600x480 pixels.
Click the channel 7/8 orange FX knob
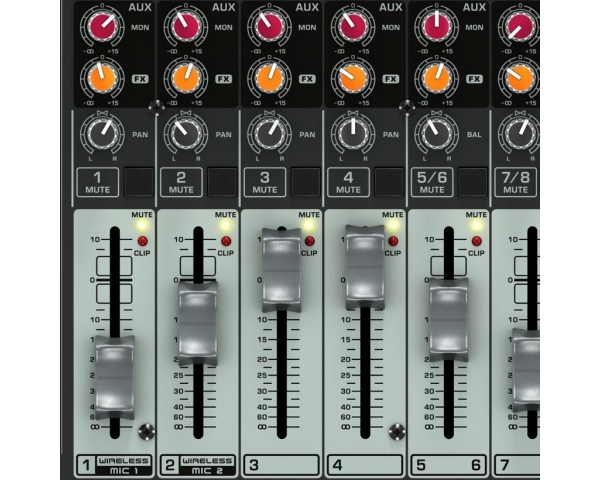tap(520, 79)
